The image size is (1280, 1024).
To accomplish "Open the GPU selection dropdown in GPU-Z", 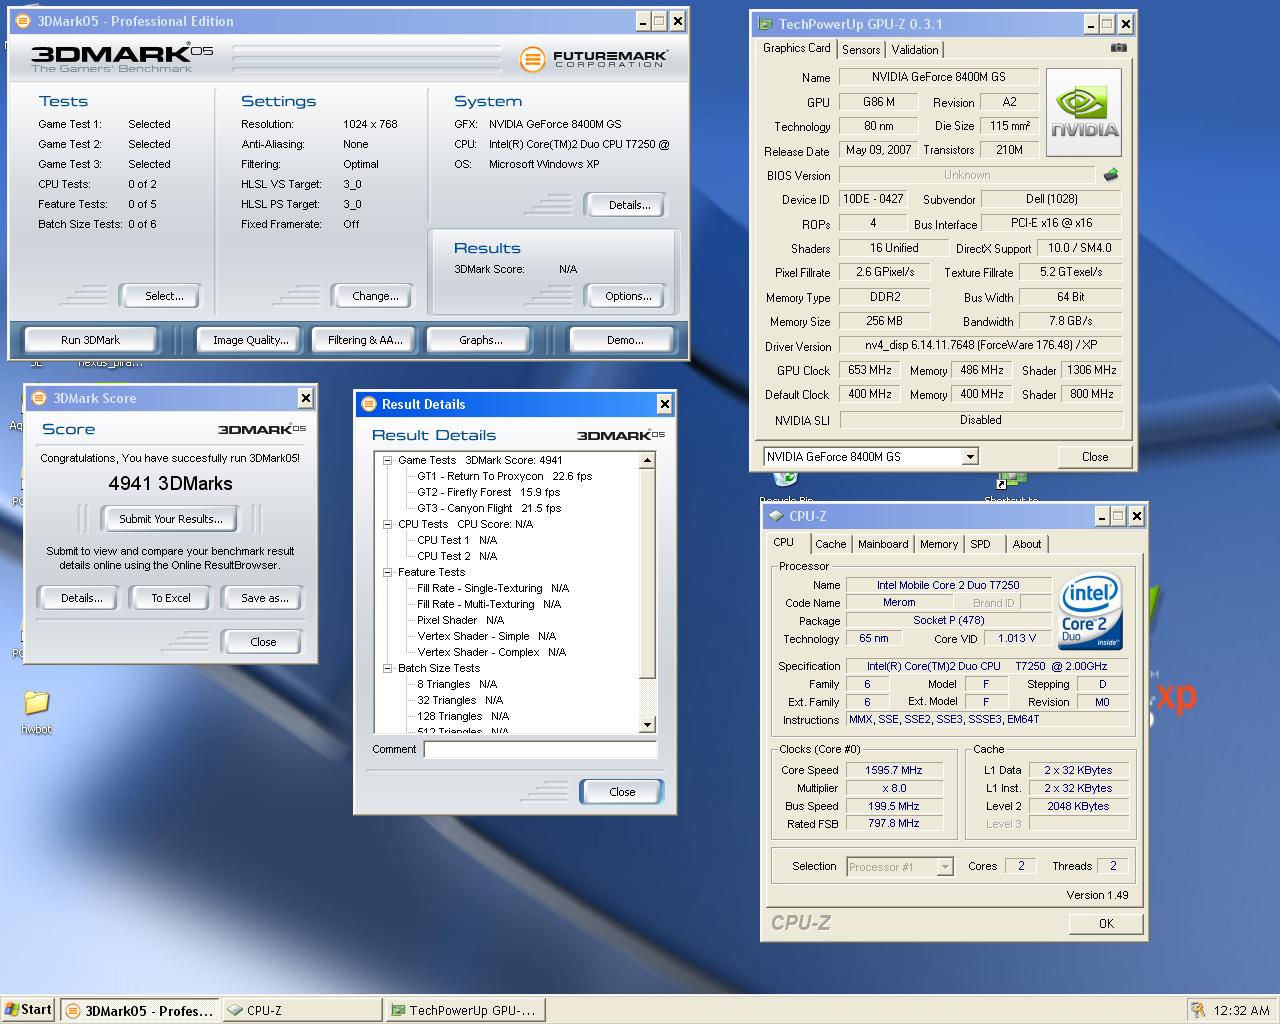I will (969, 457).
